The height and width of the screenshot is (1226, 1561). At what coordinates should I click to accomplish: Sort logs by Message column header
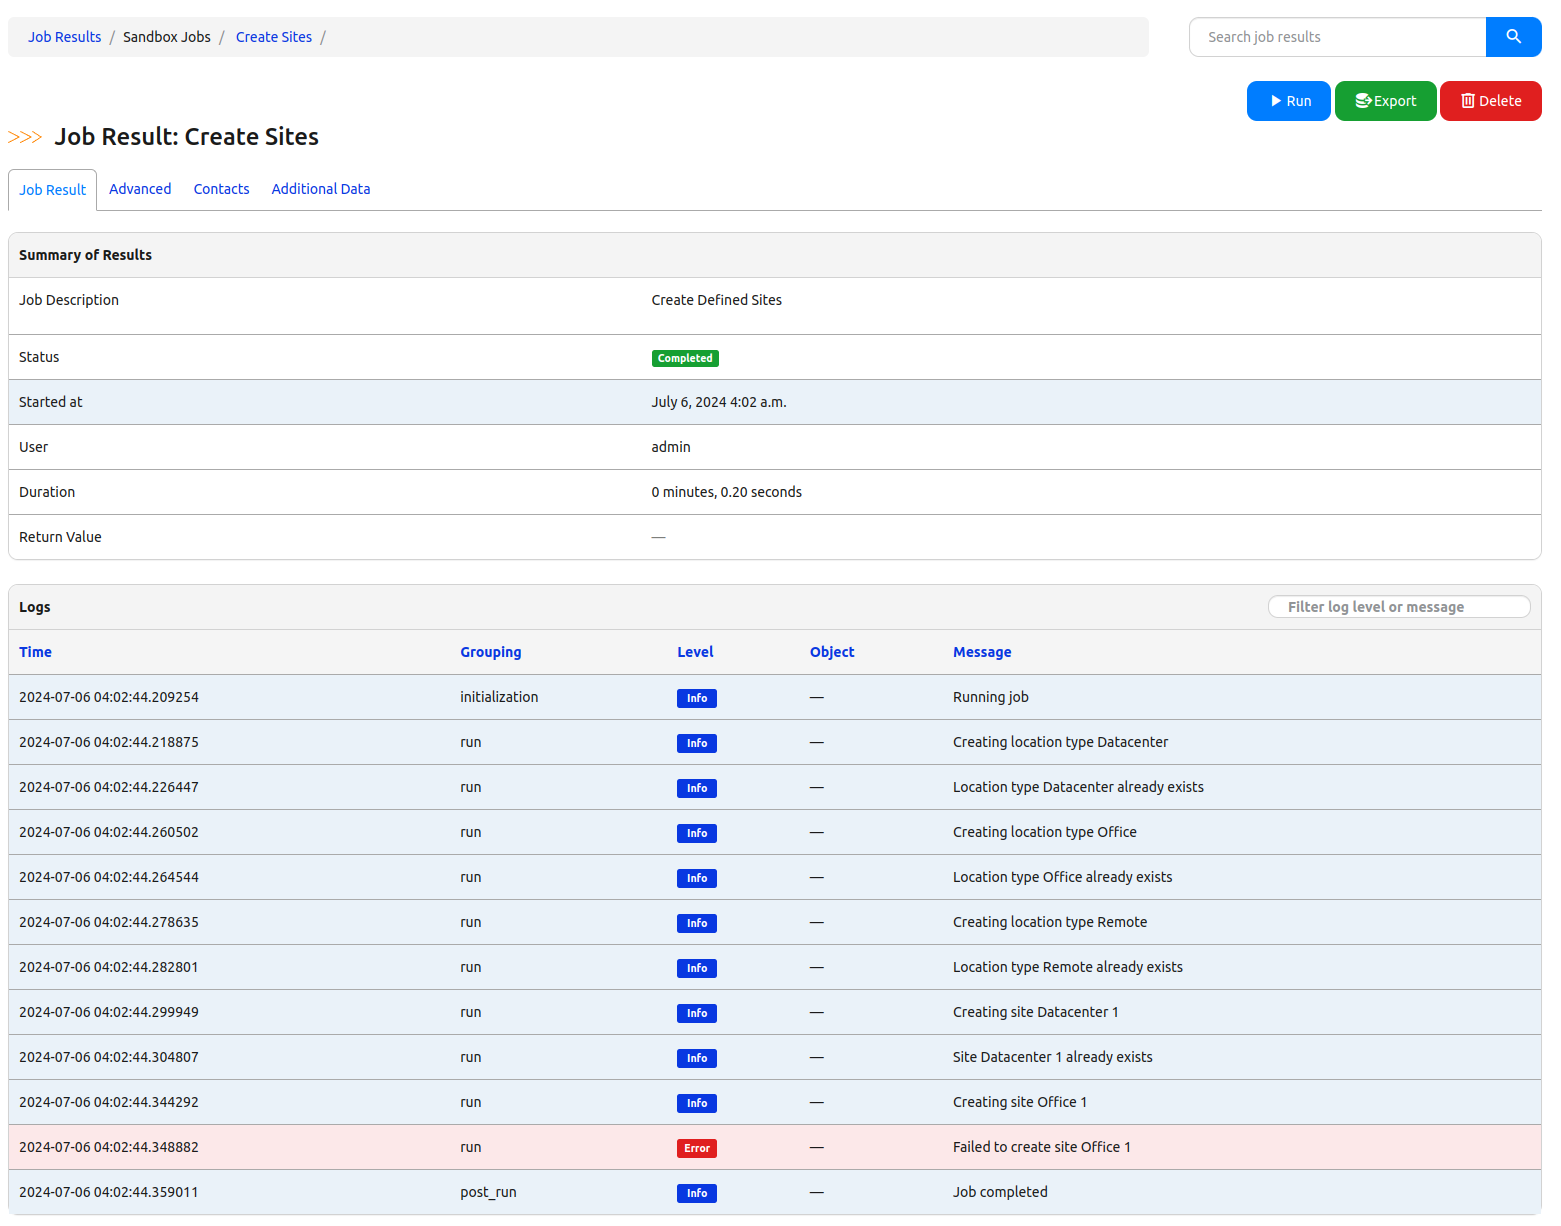[981, 652]
